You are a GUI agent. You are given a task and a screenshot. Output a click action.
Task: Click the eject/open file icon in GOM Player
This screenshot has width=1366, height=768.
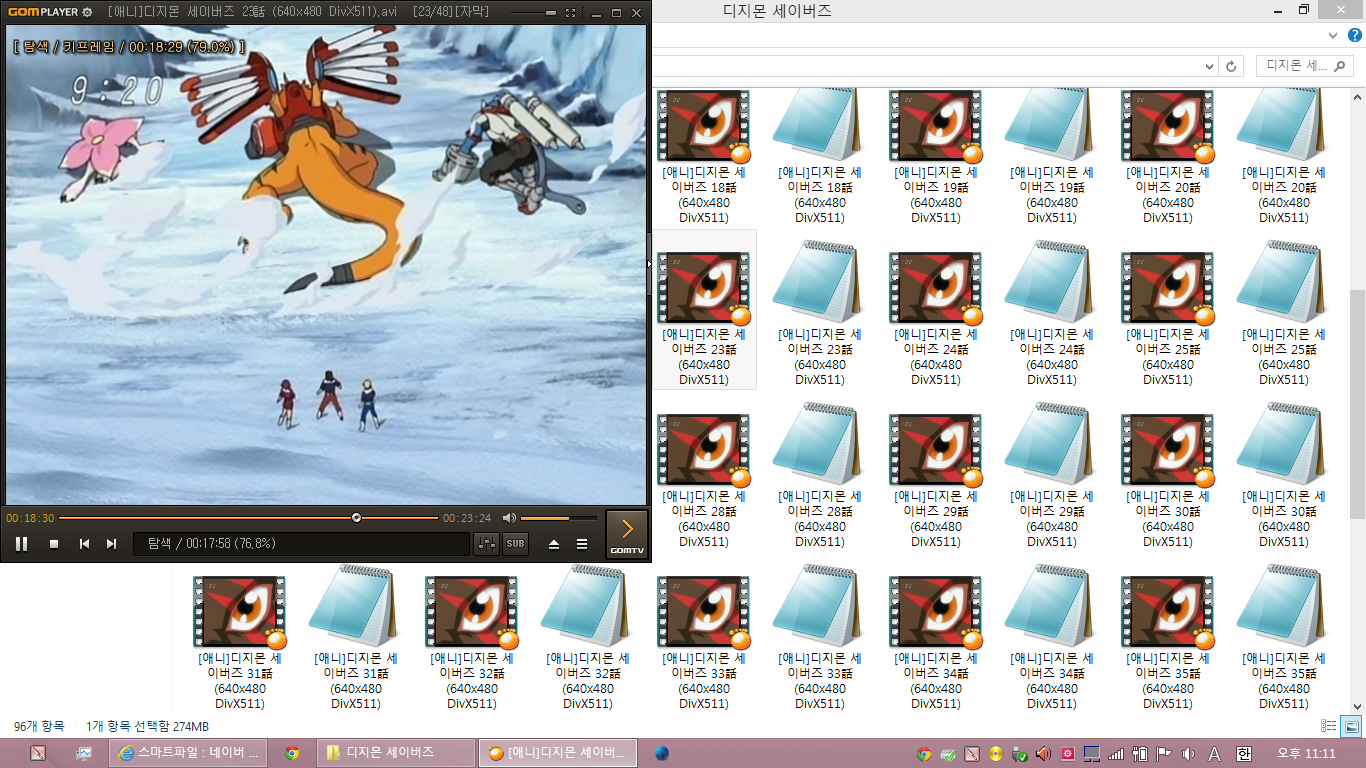click(554, 544)
